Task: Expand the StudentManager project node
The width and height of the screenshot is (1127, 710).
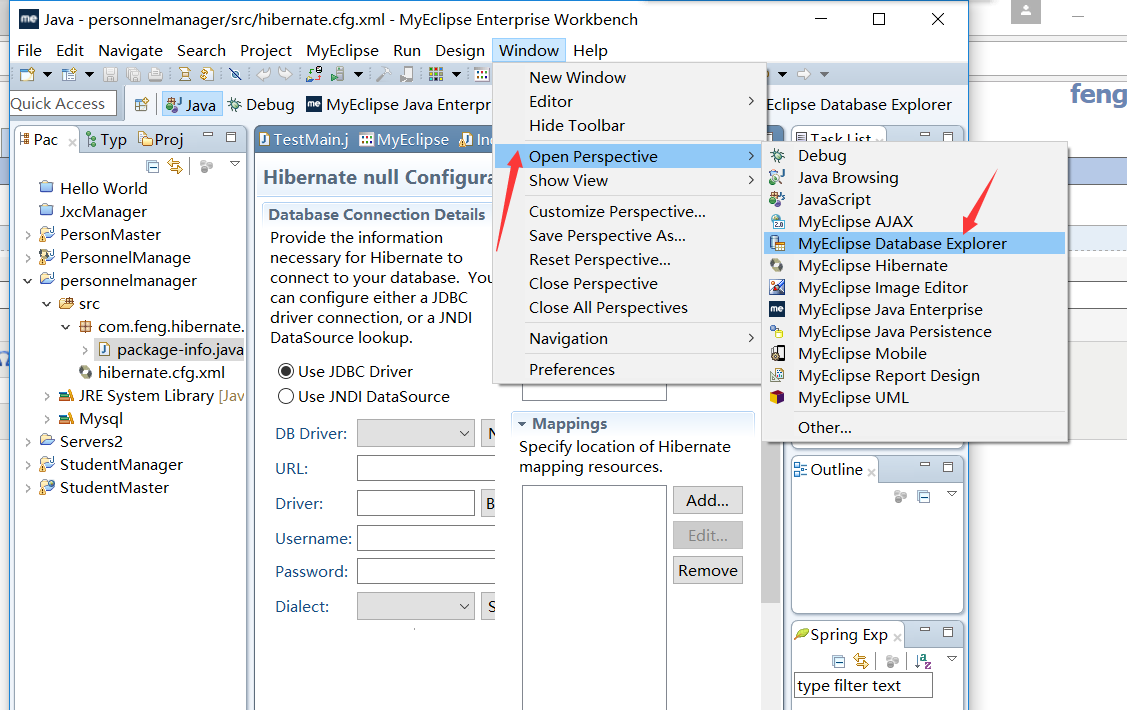Action: (x=28, y=465)
